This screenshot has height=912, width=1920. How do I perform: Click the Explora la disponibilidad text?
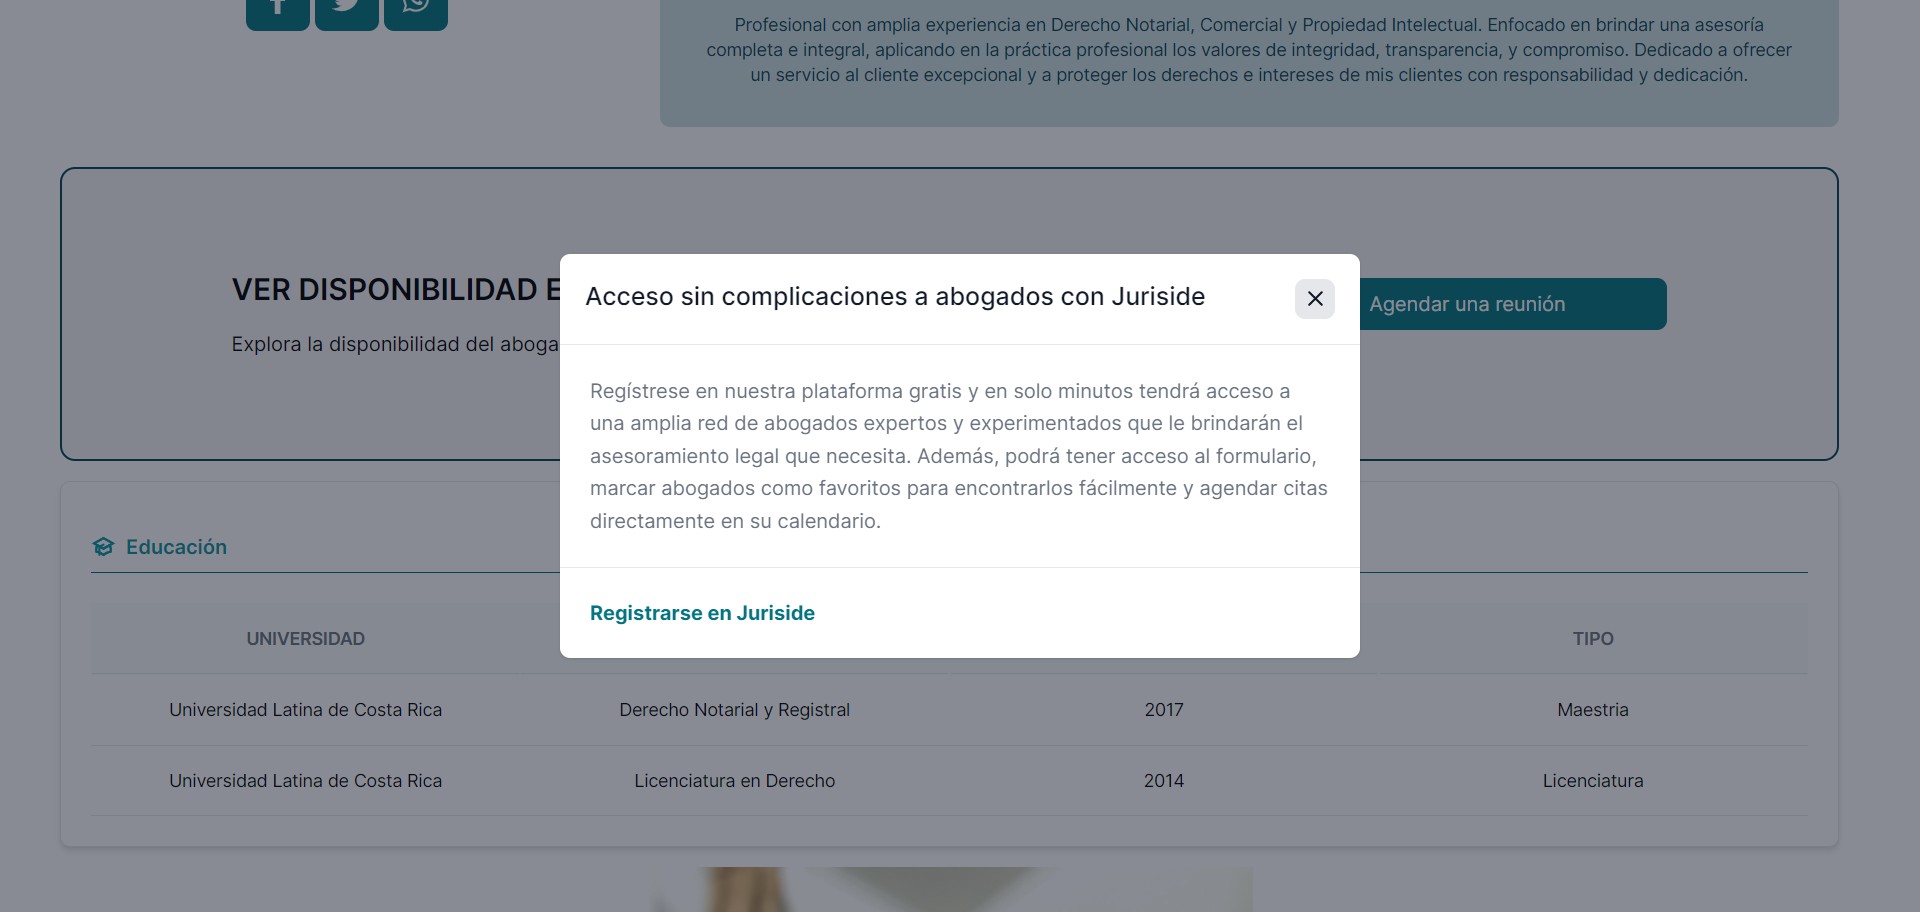pos(395,344)
